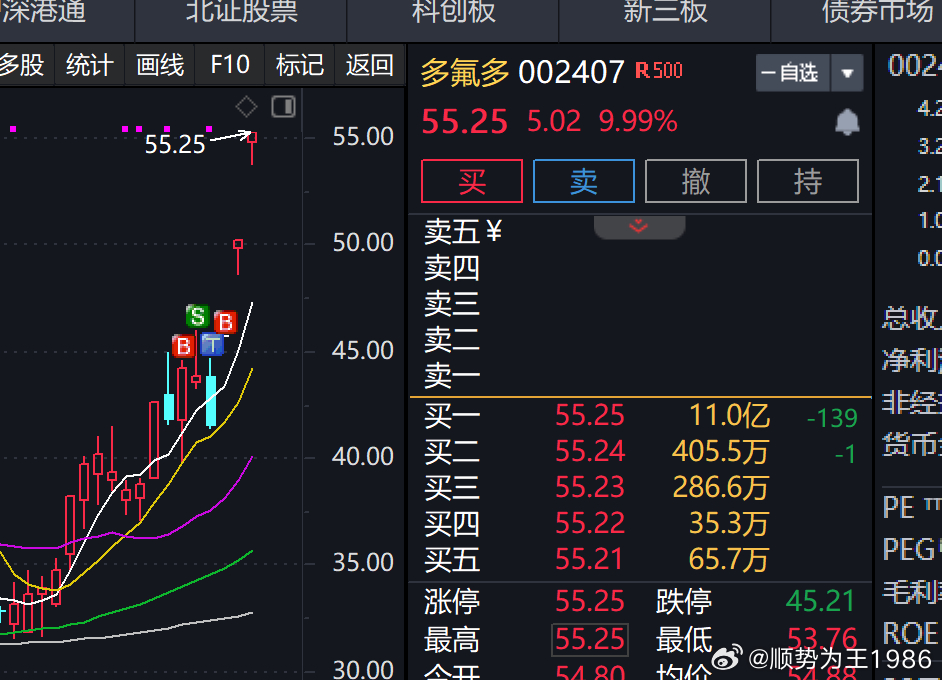Click 买四 price 55.22

589,523
